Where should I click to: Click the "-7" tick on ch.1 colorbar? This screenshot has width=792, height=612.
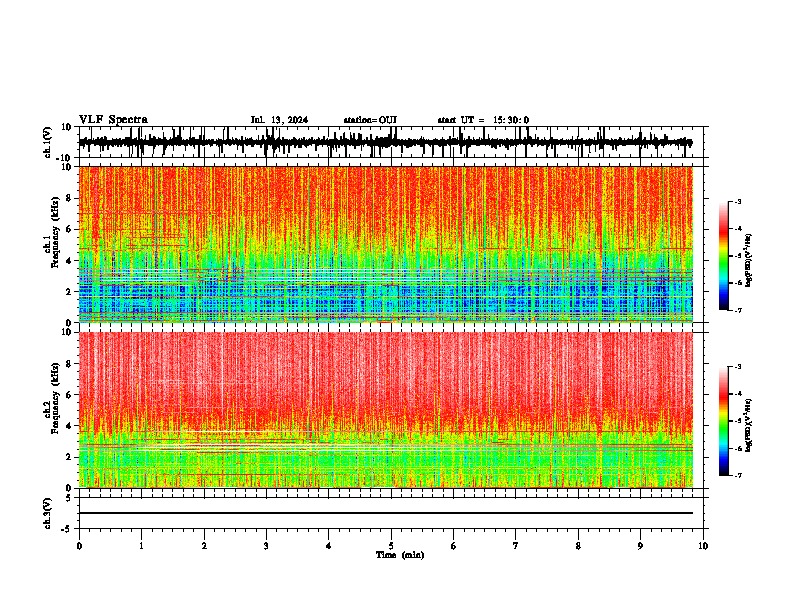[x=737, y=310]
